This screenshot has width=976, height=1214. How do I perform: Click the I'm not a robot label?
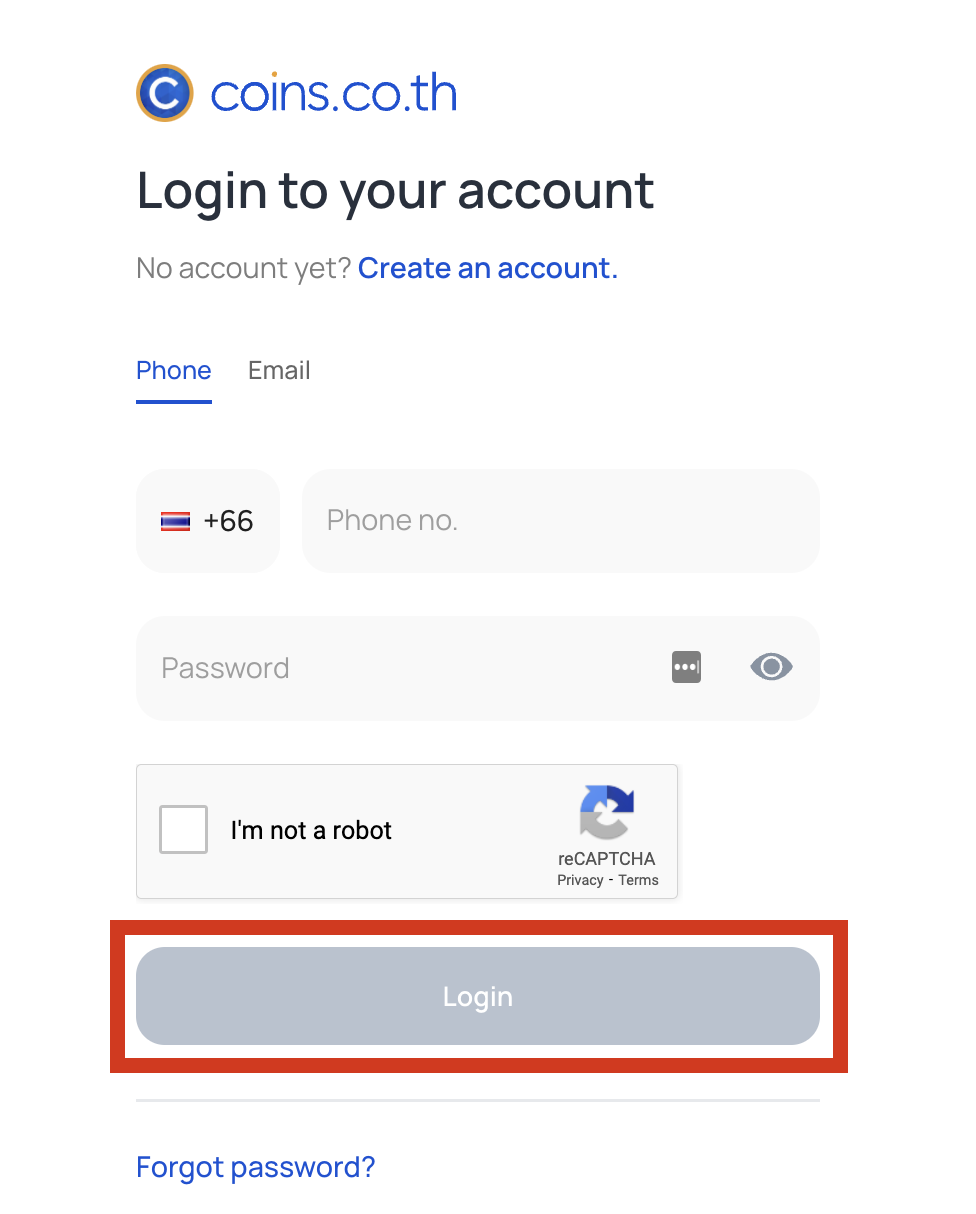pos(311,830)
